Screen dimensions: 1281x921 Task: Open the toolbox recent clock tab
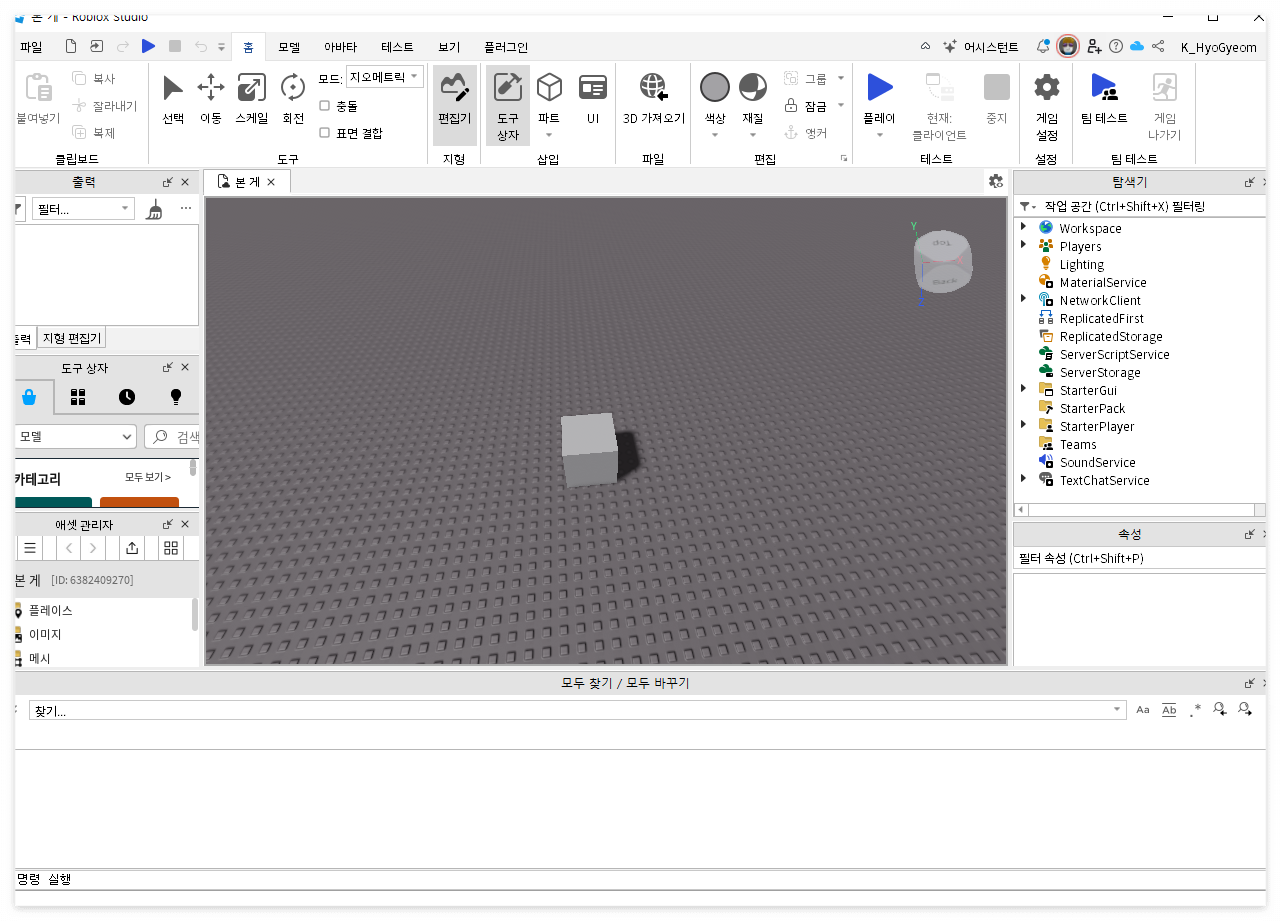[x=127, y=397]
